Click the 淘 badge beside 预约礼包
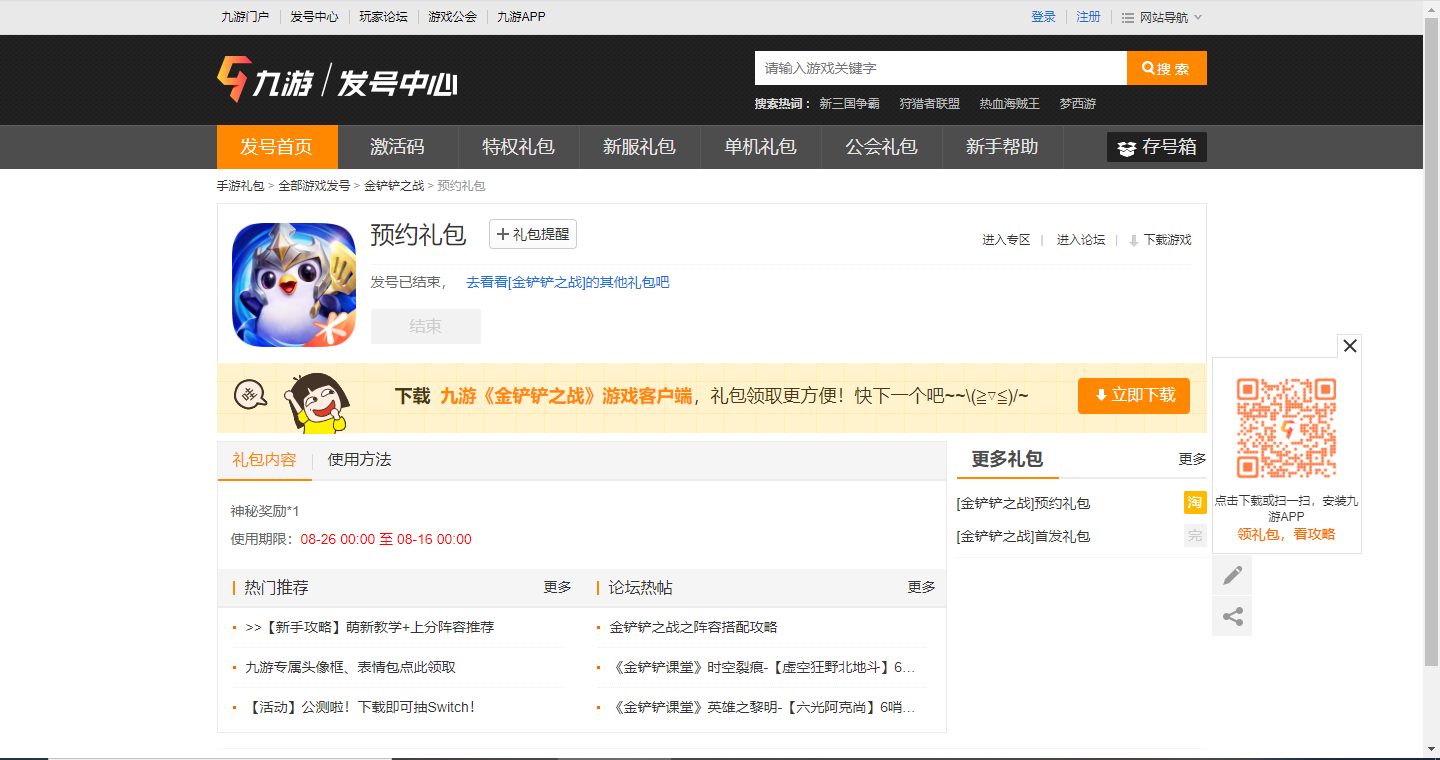This screenshot has width=1440, height=760. (x=1195, y=503)
